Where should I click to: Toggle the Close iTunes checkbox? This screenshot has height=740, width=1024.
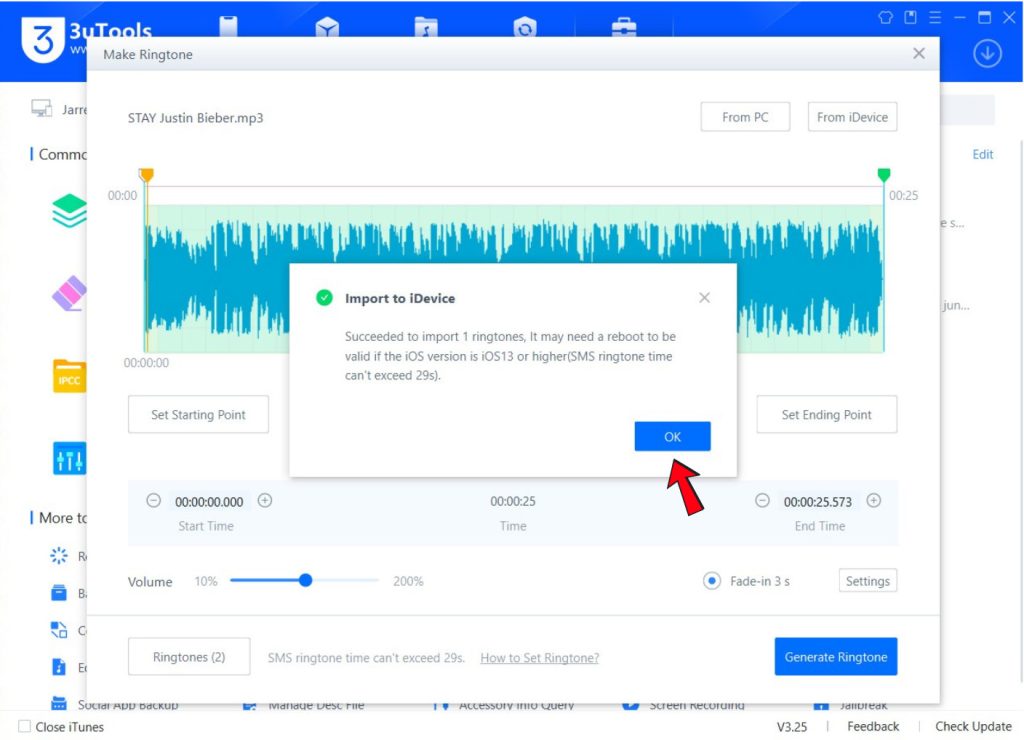click(x=25, y=726)
